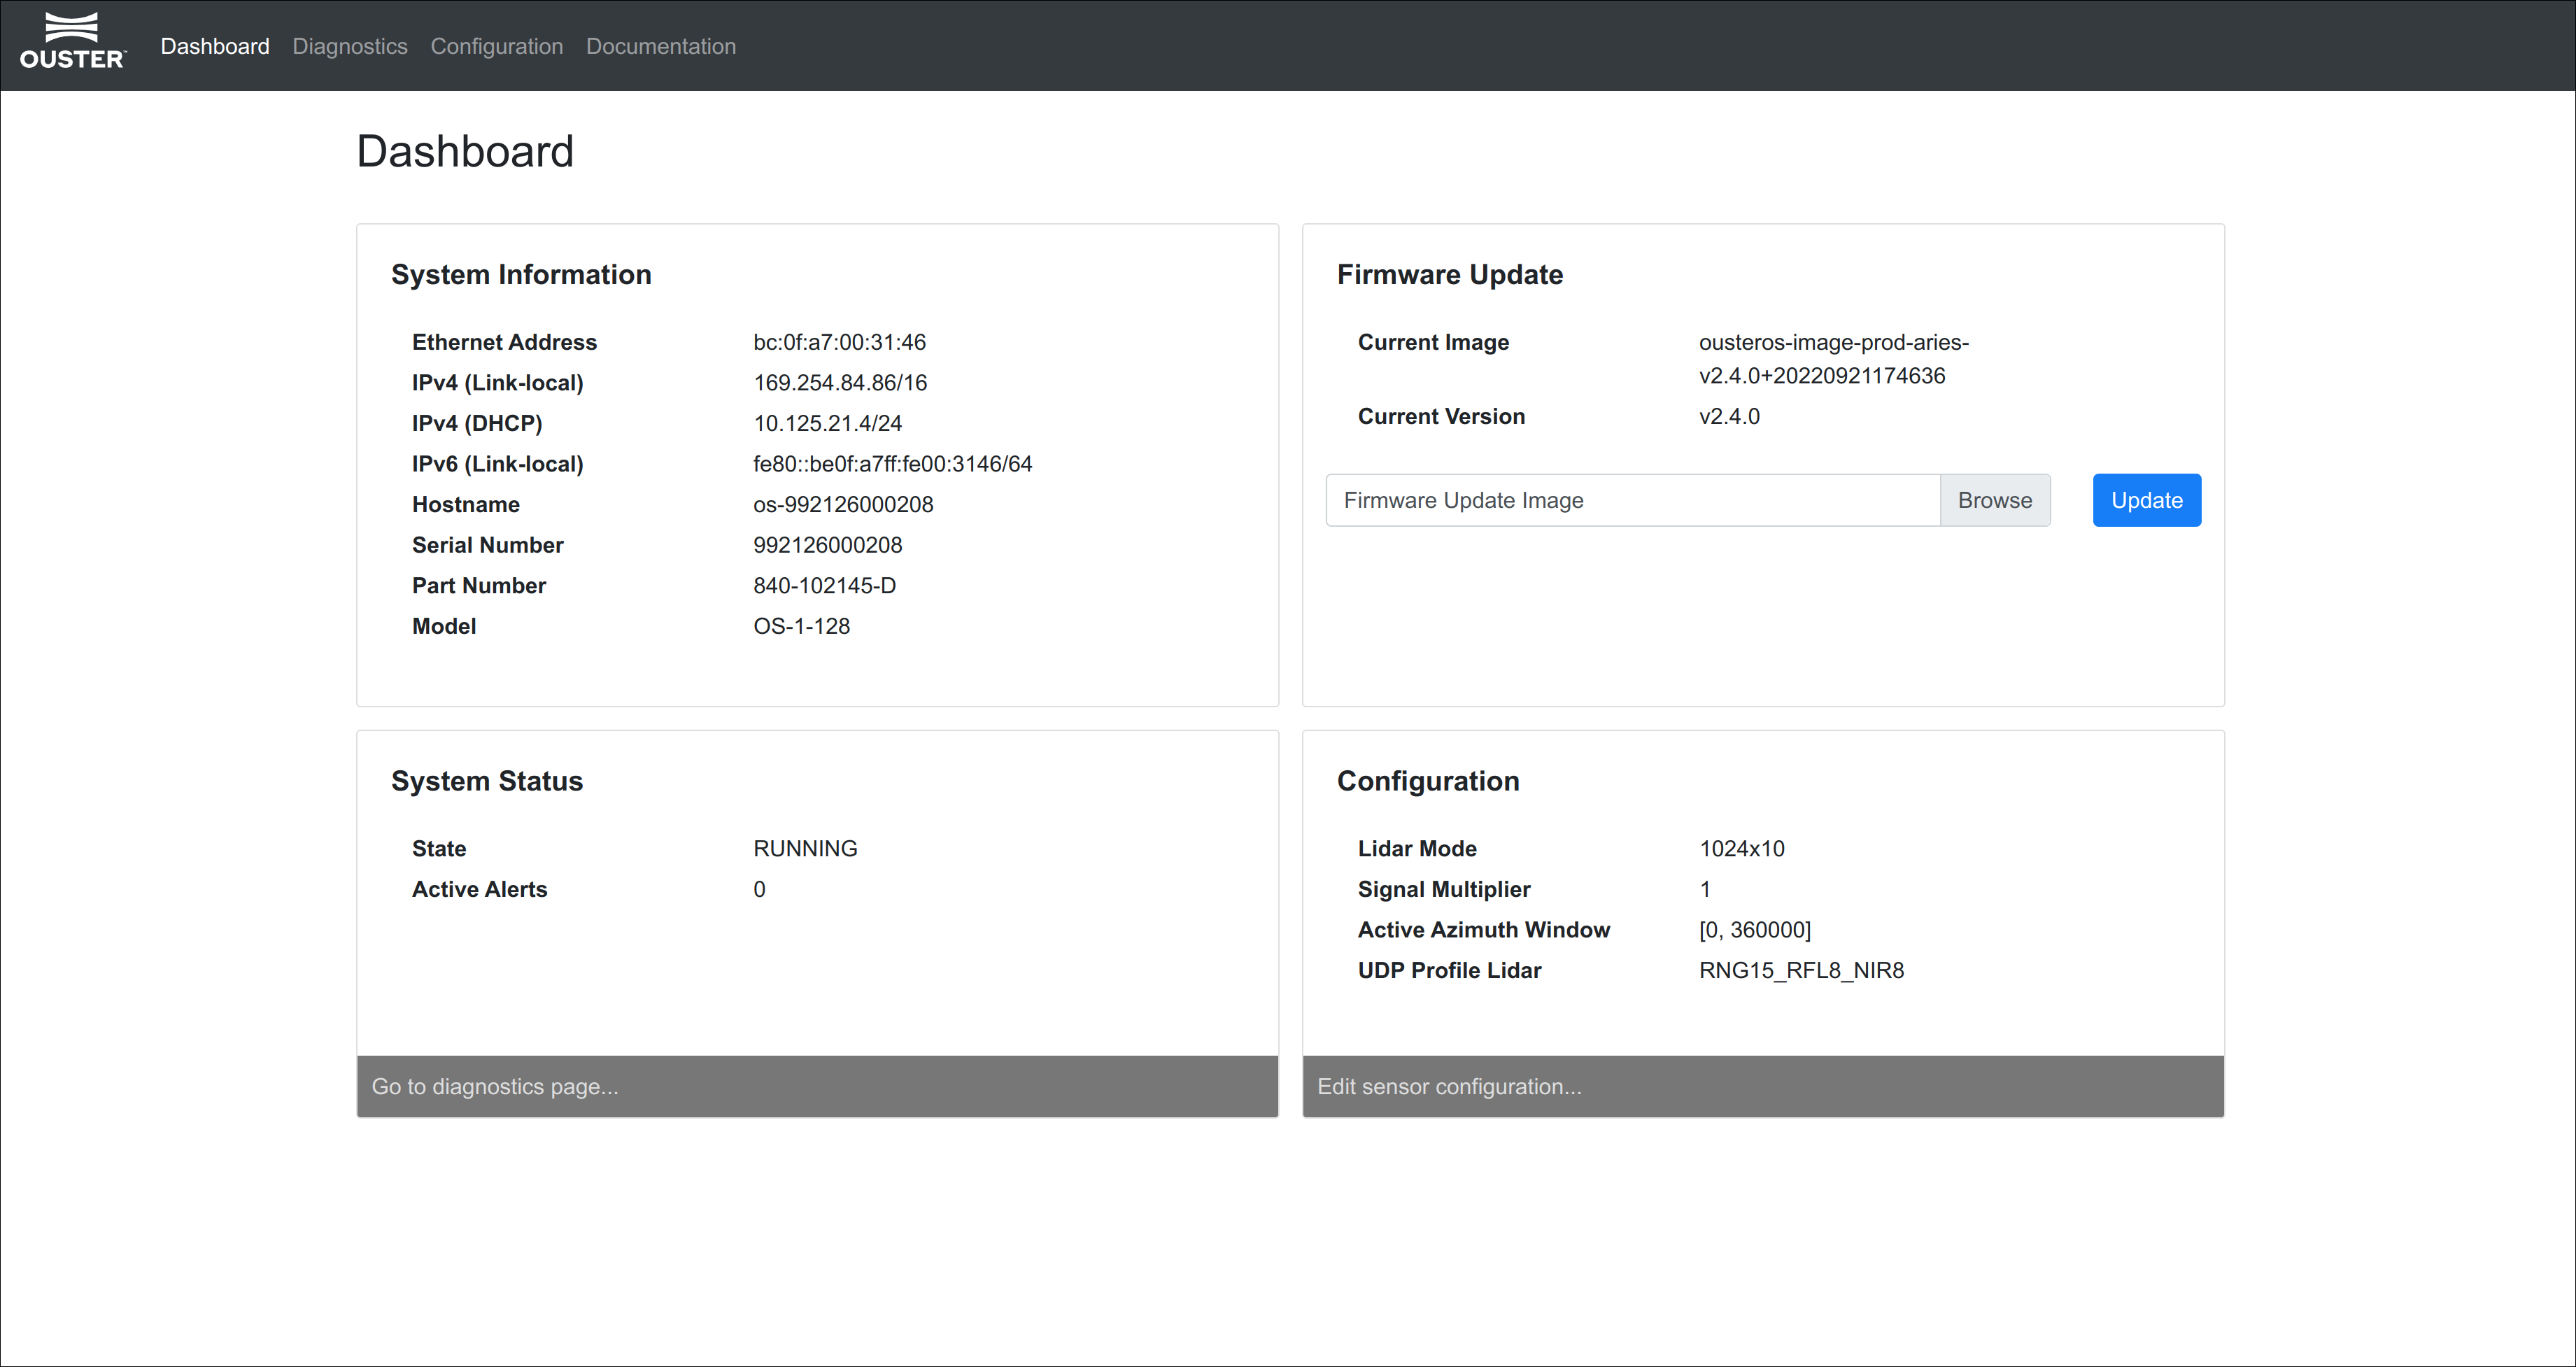Click the Current Image label
This screenshot has height=1367, width=2576.
coord(1433,342)
